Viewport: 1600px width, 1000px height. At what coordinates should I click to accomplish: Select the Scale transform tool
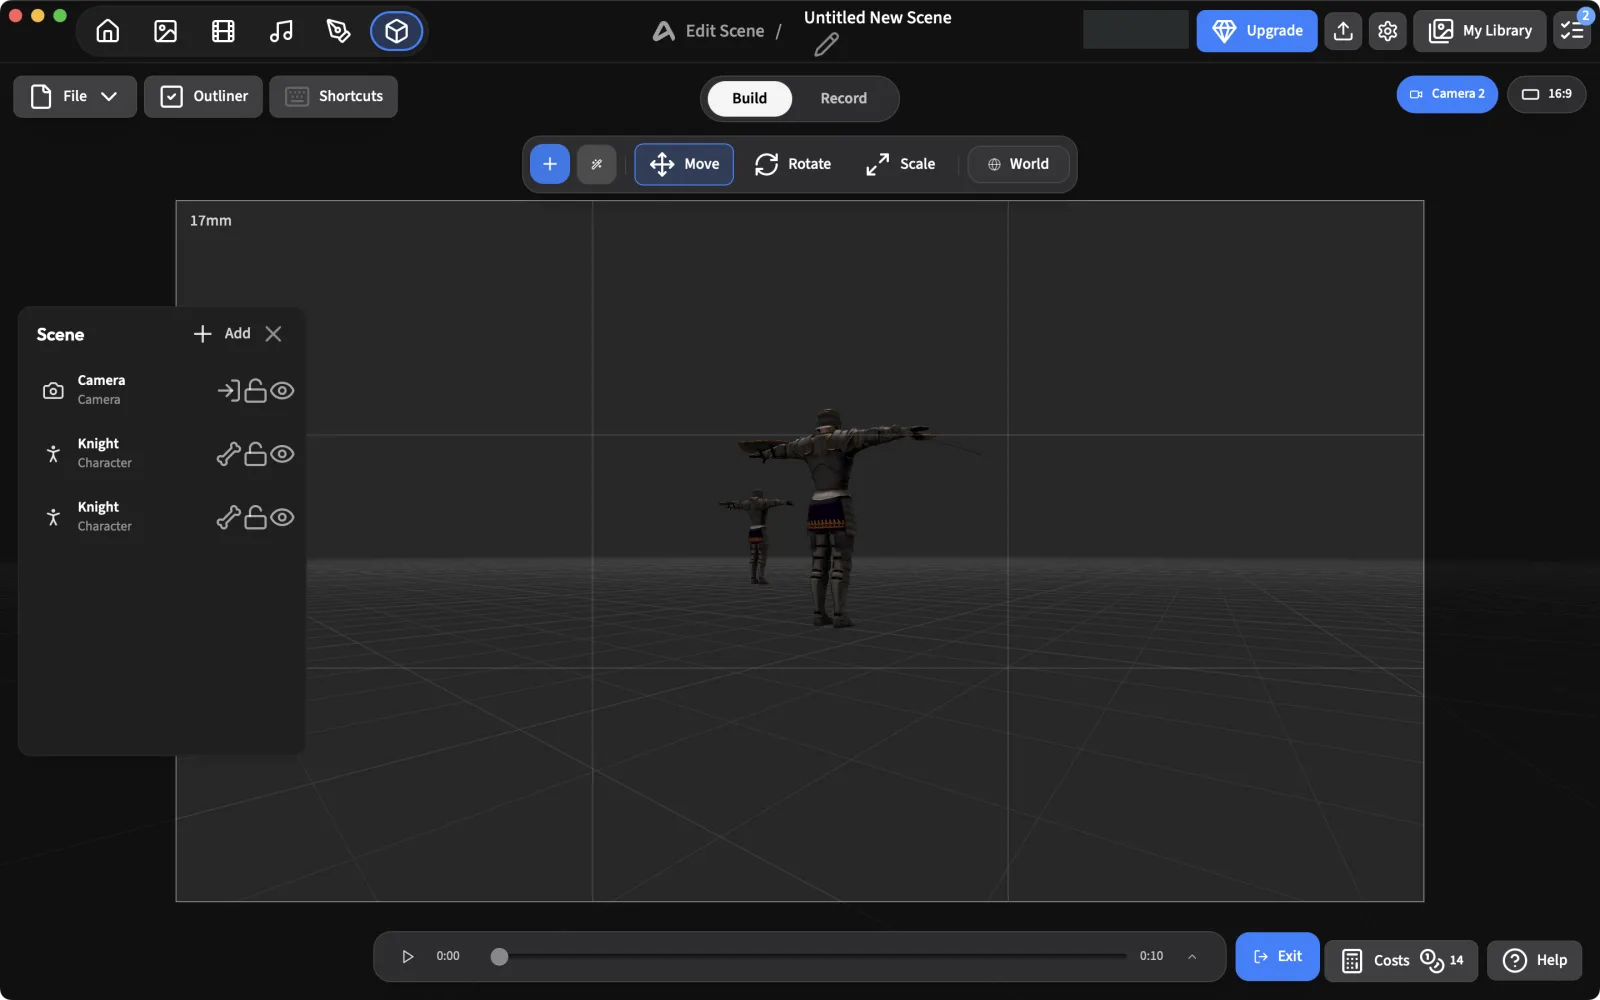point(901,164)
